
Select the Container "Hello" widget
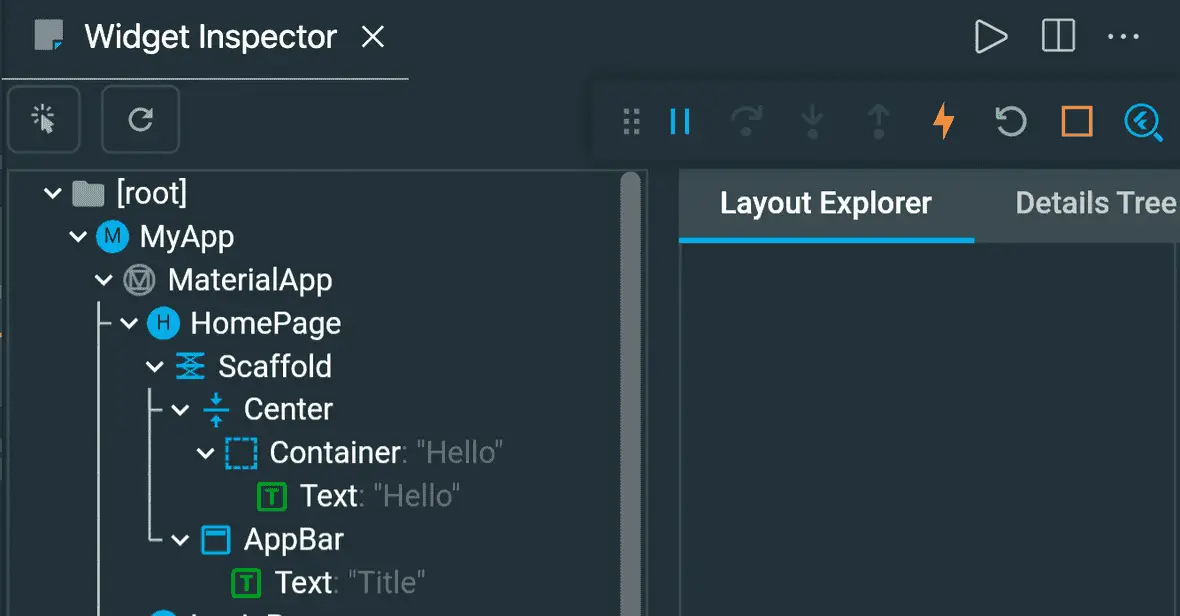click(x=386, y=453)
